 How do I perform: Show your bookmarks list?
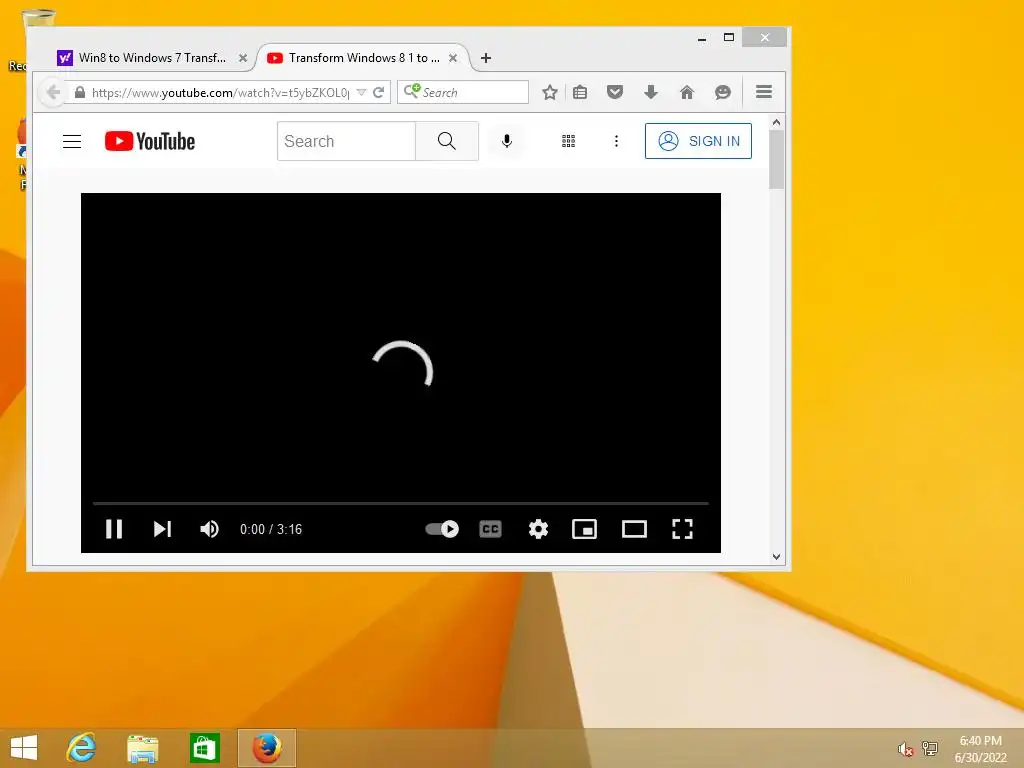[x=580, y=92]
